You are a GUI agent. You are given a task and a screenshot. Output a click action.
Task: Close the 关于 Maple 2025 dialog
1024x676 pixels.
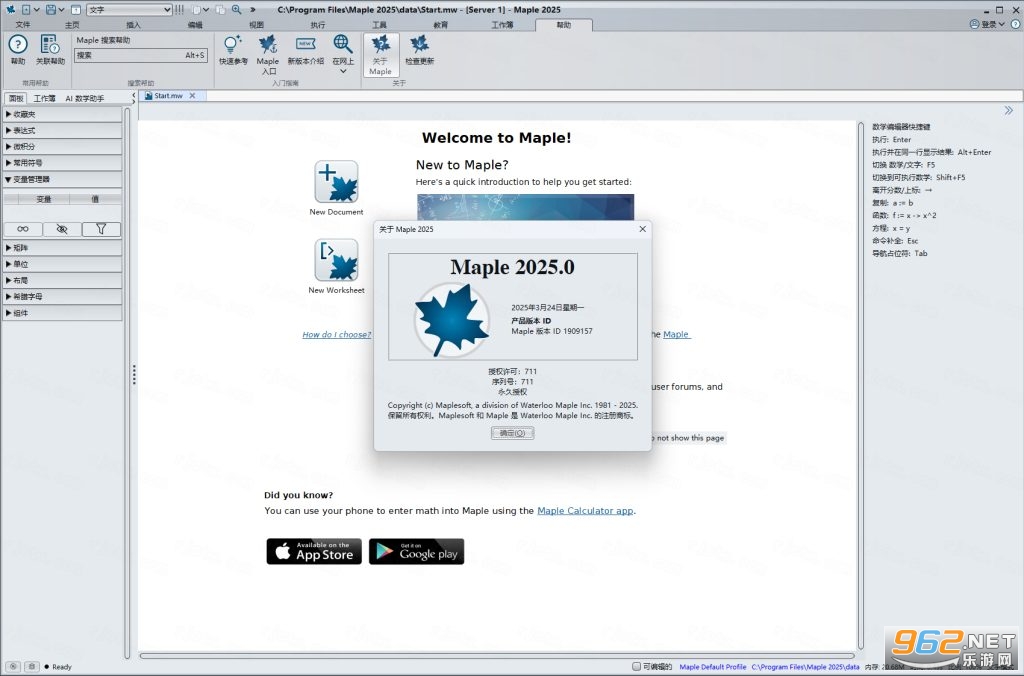[x=643, y=229]
